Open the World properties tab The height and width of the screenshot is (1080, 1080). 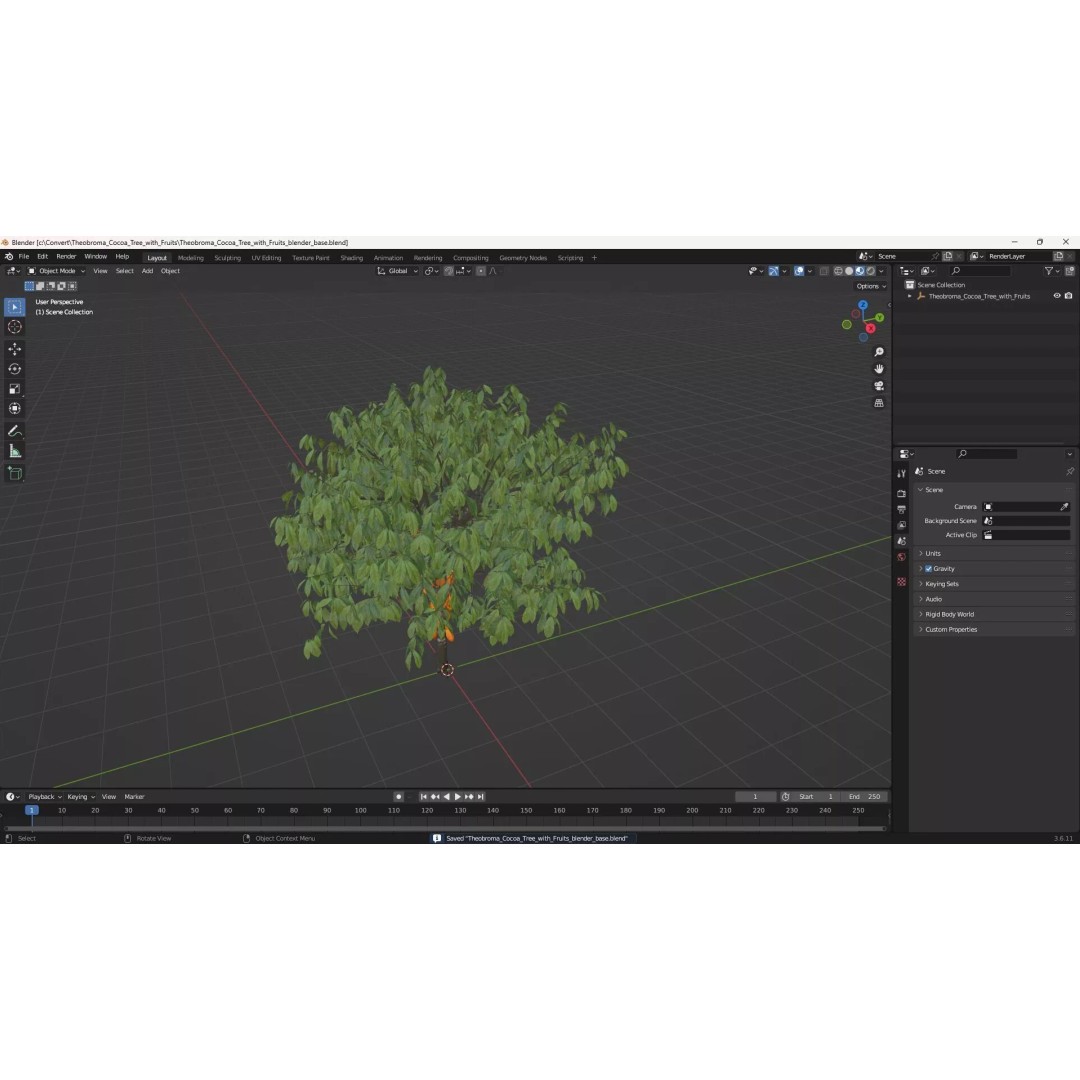(901, 557)
